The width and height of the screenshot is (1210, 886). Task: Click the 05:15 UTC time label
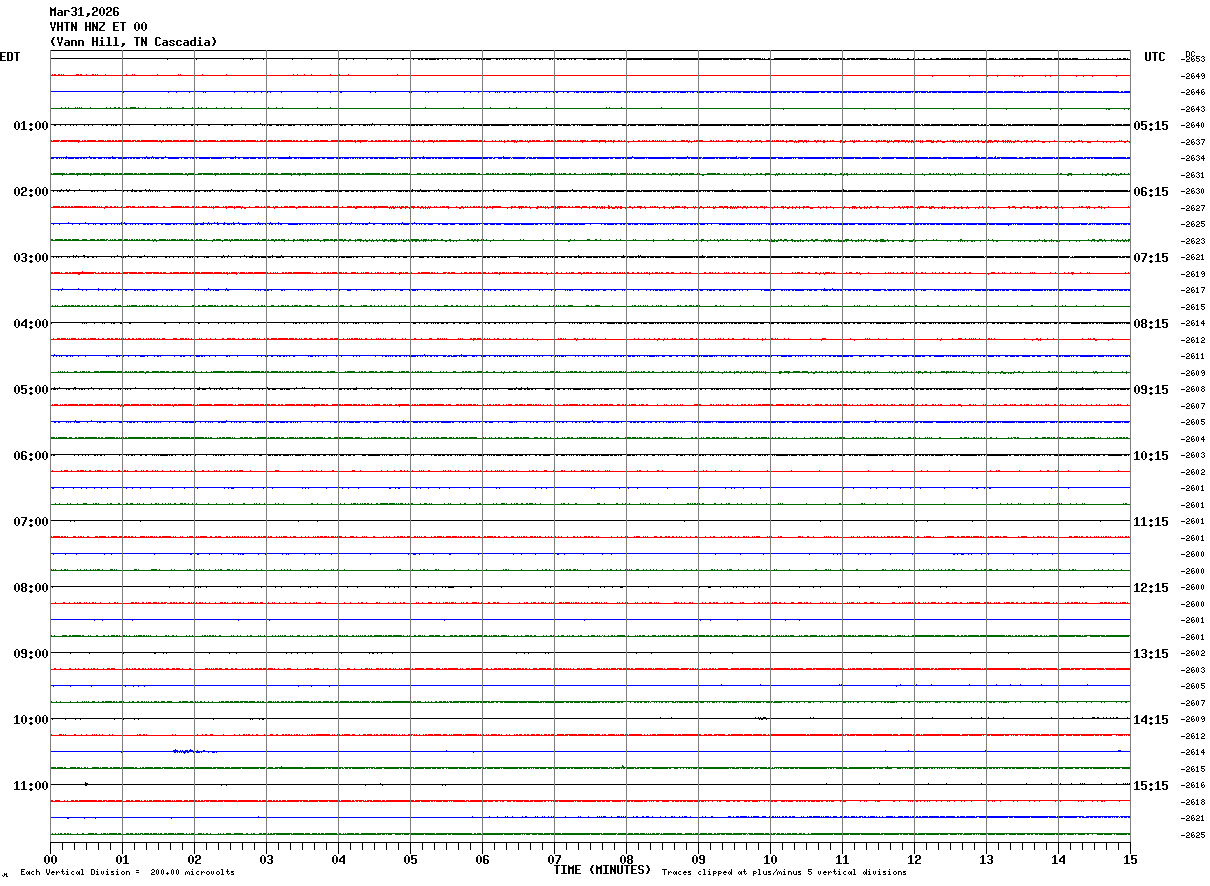(x=1150, y=126)
